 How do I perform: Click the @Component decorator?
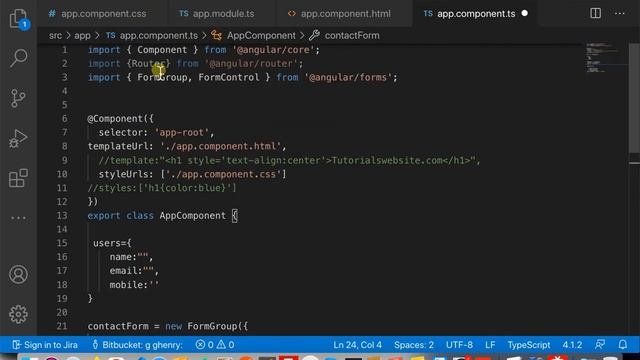(x=115, y=119)
